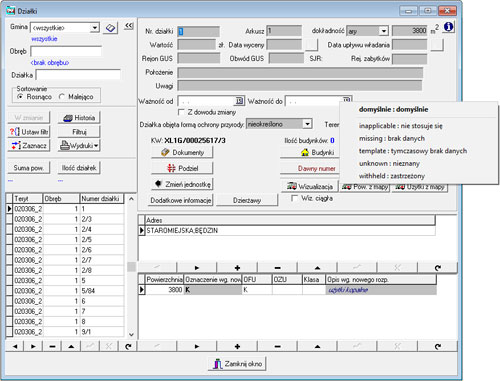Viewport: 500px width, 381px height.
Task: Click down arrow of parcel list scrollbar
Action: click(131, 334)
